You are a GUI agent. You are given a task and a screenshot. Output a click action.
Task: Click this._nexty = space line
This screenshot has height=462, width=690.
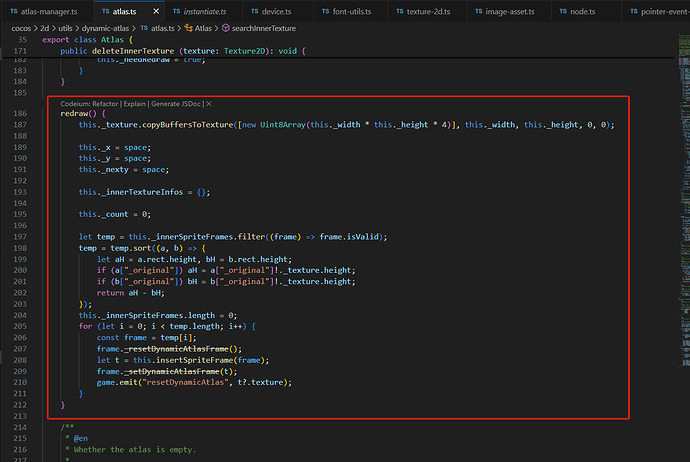(124, 169)
